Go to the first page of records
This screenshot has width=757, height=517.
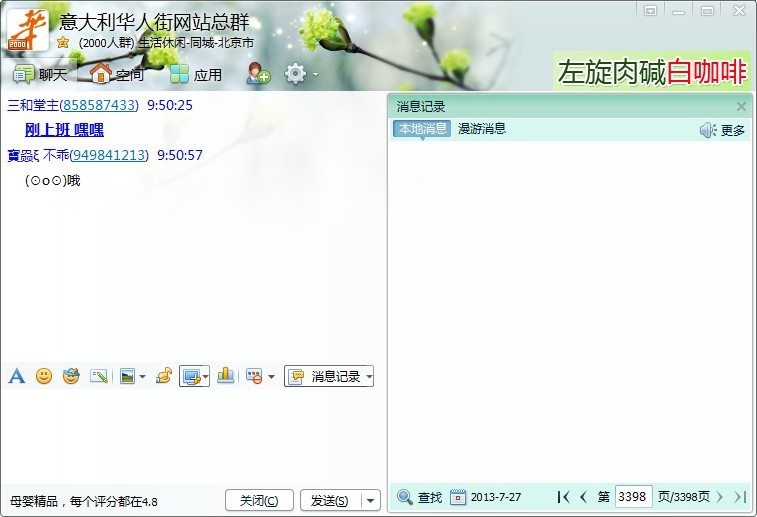pyautogui.click(x=563, y=497)
